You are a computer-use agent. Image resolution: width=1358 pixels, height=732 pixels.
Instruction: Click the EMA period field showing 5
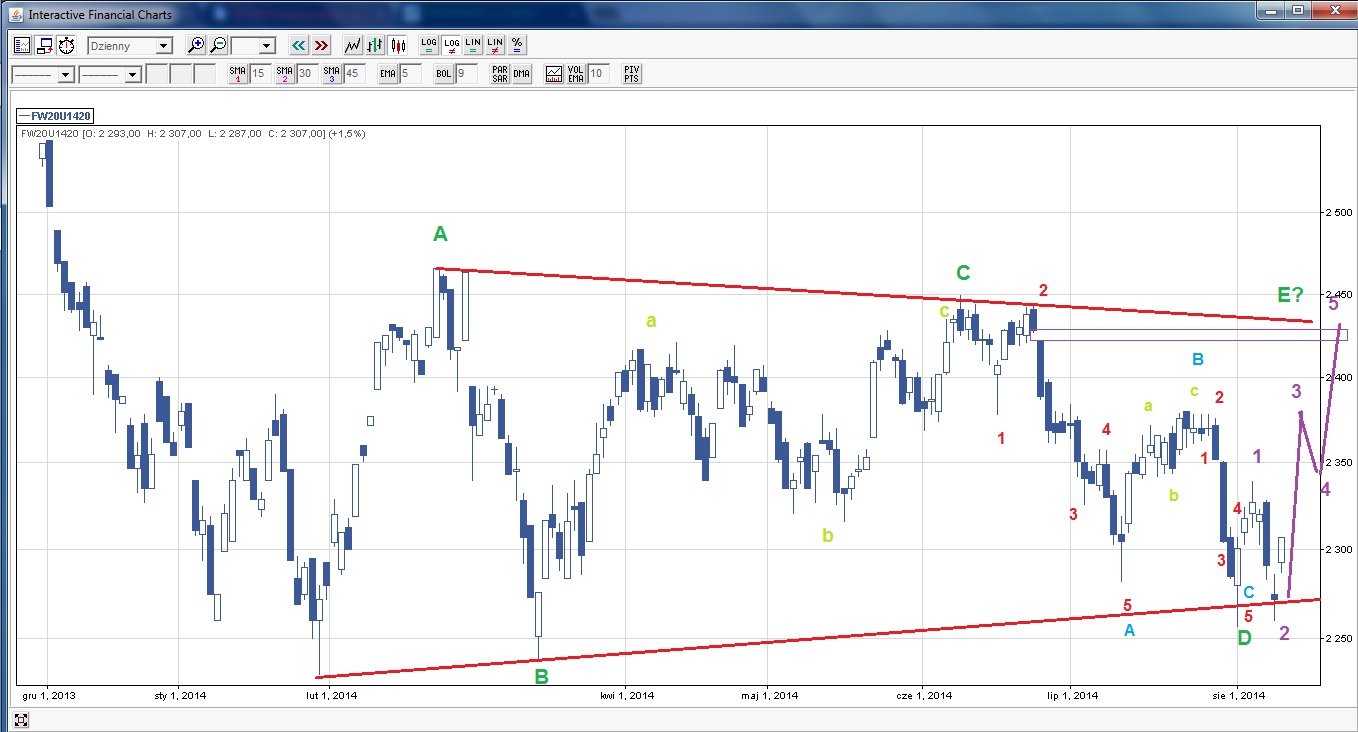410,74
